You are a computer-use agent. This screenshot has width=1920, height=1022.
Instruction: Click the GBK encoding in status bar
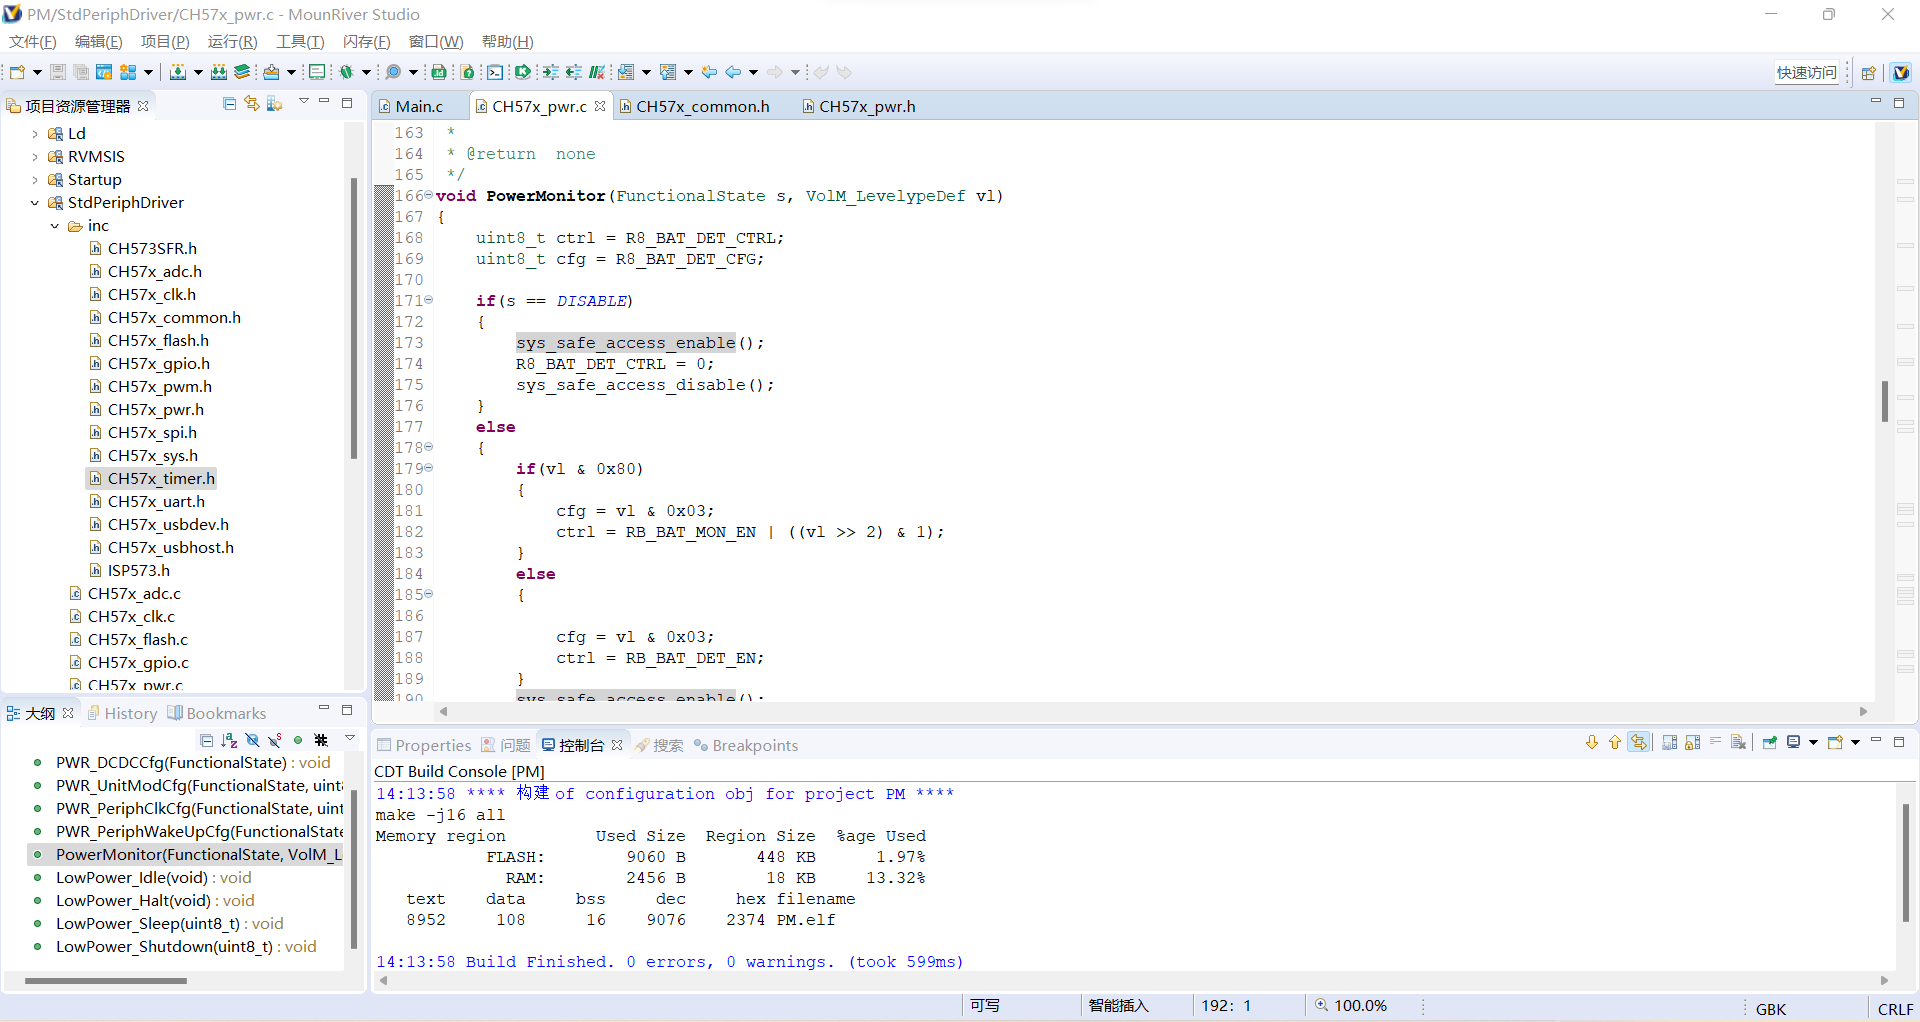pyautogui.click(x=1770, y=1009)
